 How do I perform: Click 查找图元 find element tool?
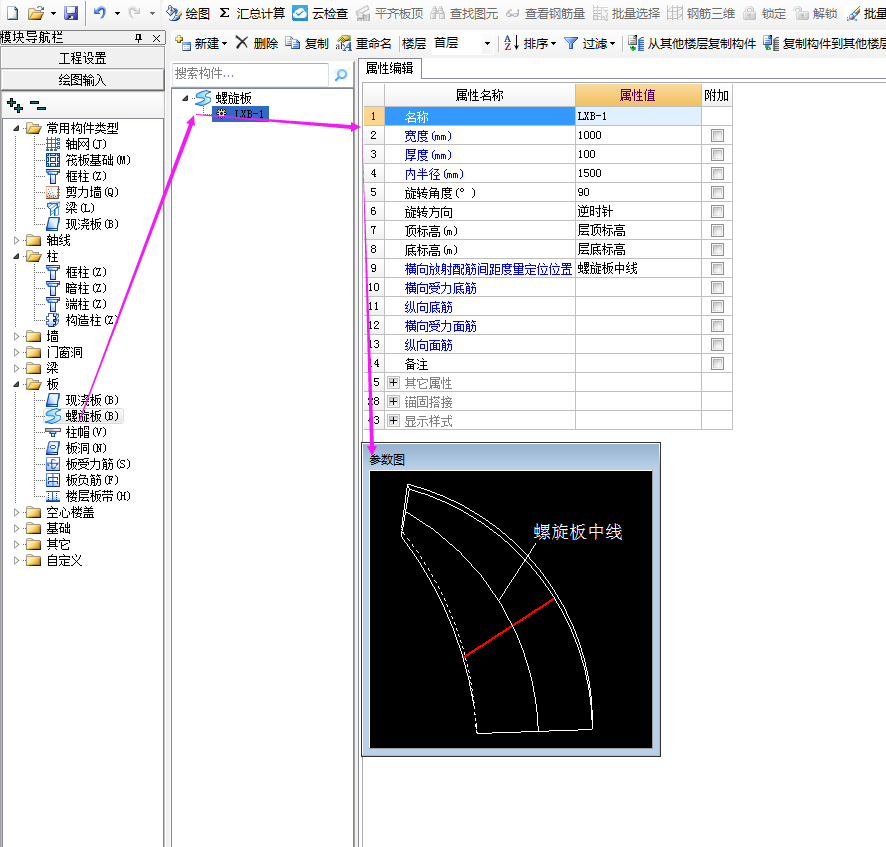tap(464, 13)
